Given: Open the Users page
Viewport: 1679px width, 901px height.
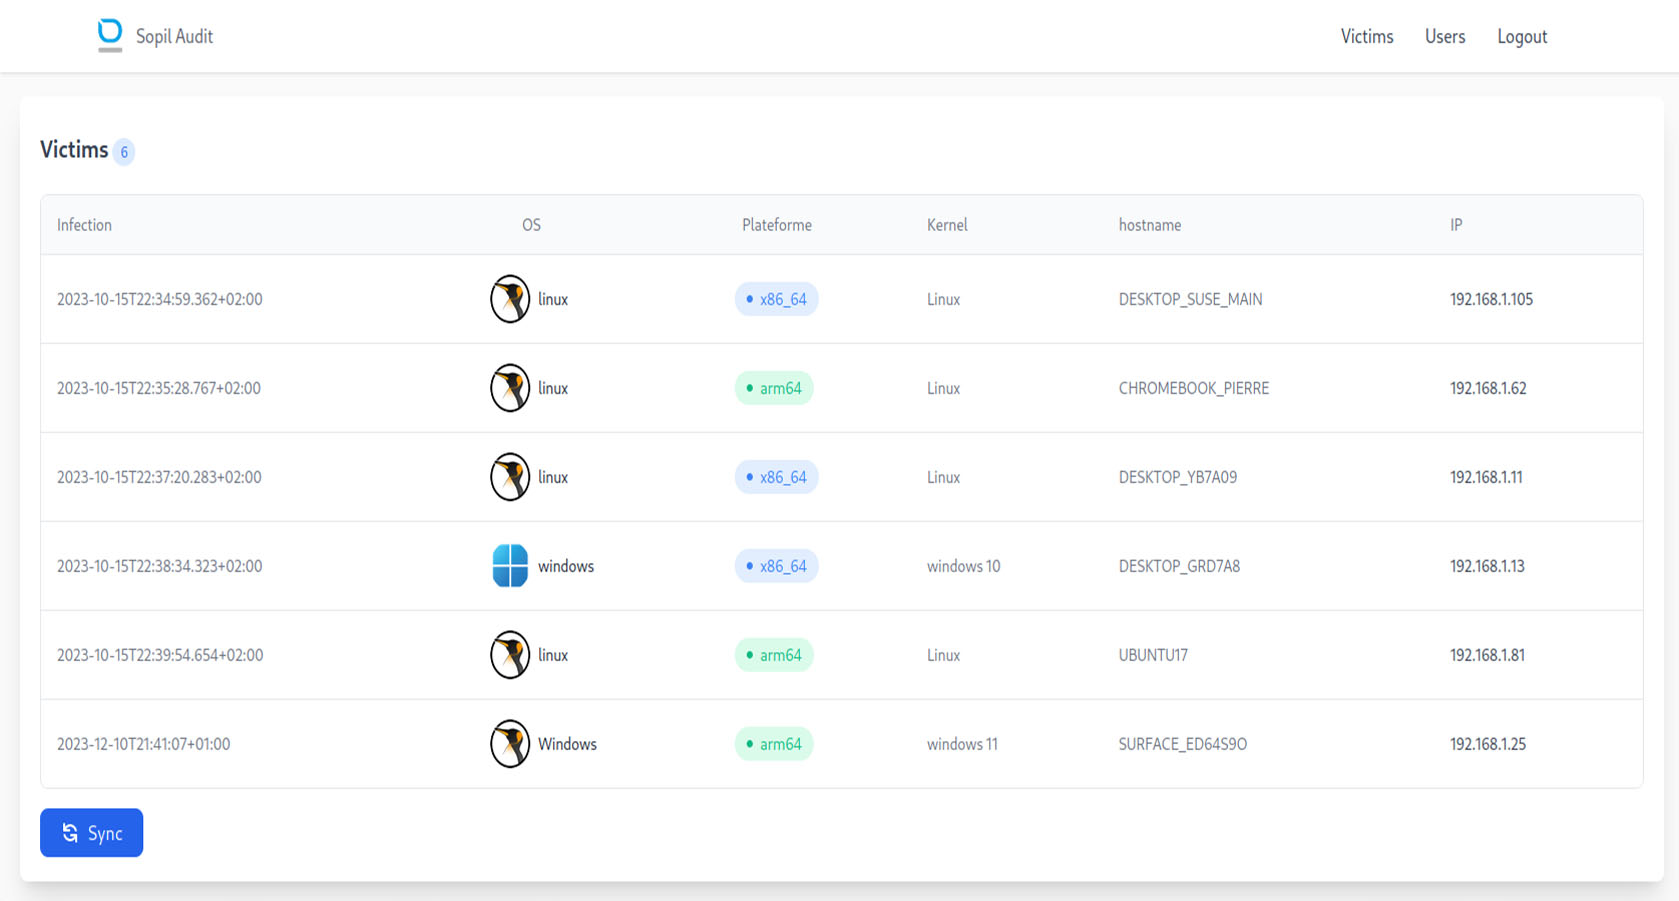Looking at the screenshot, I should point(1445,36).
